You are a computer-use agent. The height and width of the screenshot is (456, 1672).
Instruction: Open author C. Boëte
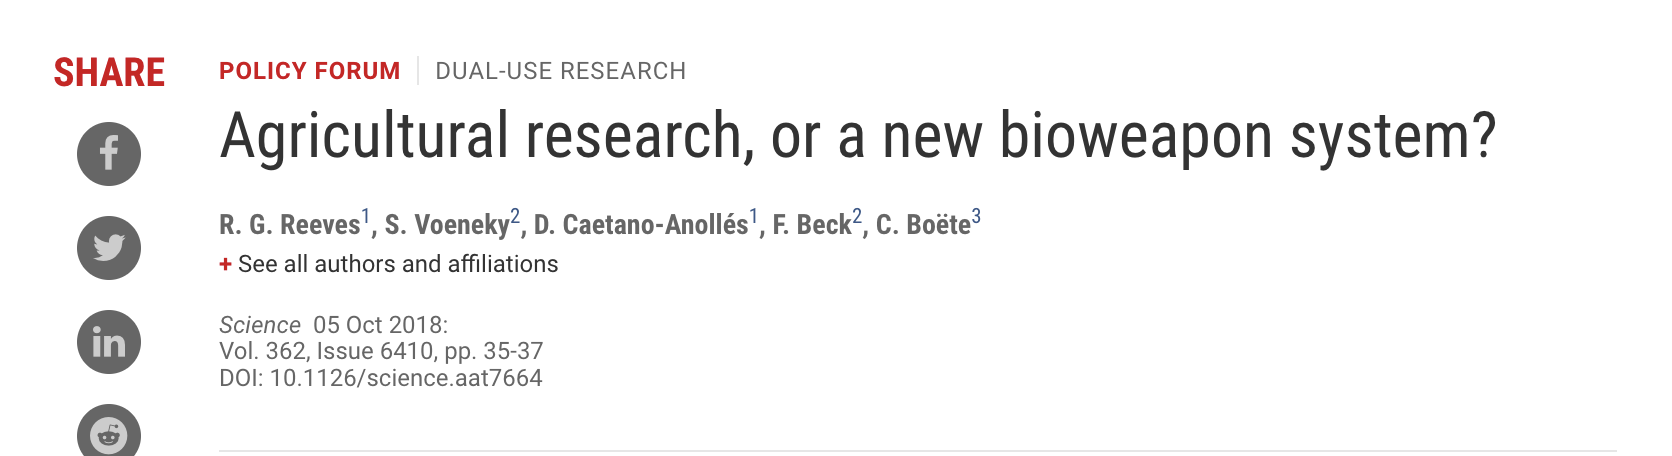(x=922, y=225)
